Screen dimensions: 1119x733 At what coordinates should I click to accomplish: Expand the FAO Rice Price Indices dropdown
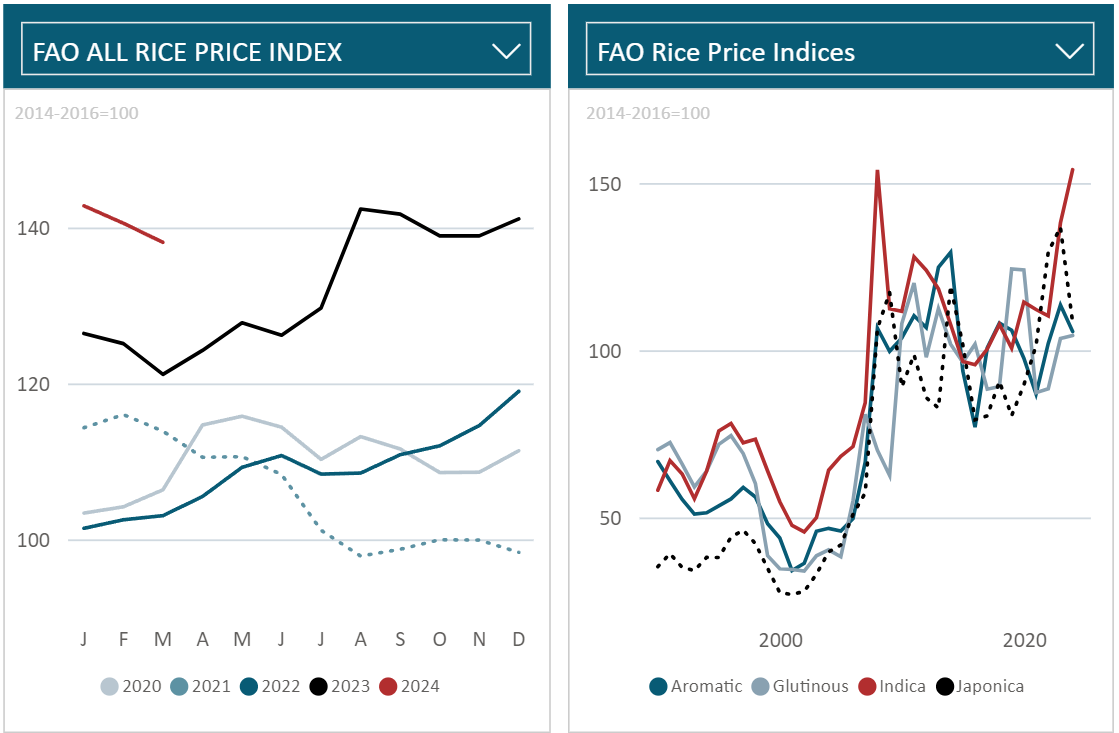pos(840,51)
